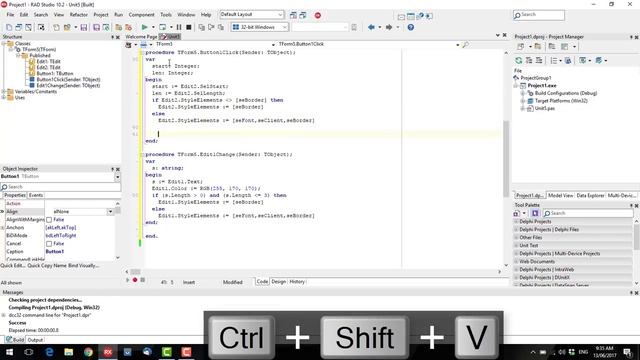Open the Refactor menu
The image size is (640, 360).
tap(79, 15)
